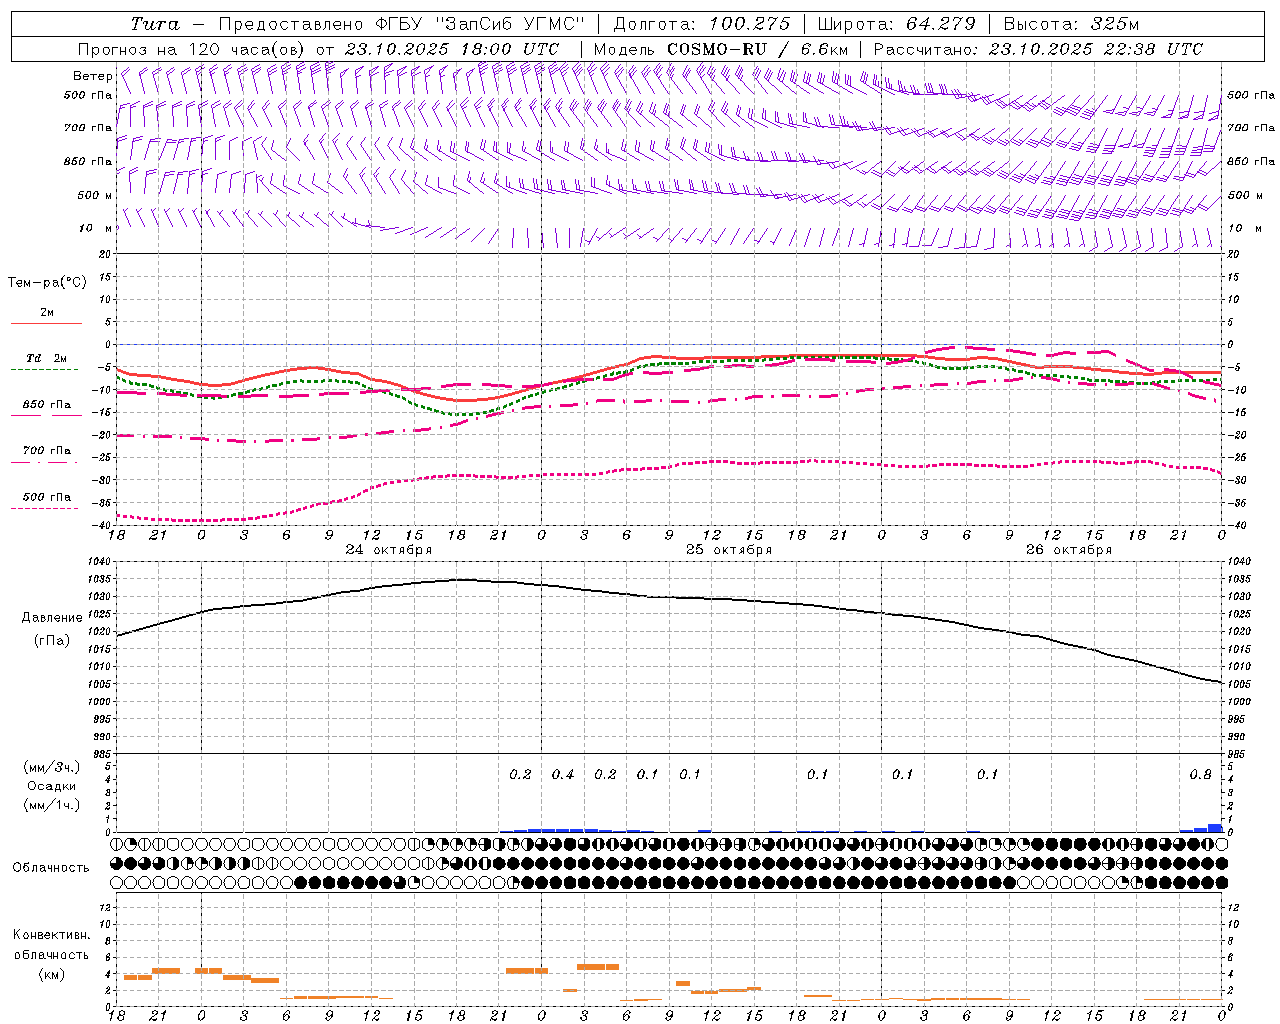Click the Td 2м dew point legend entry
The image size is (1280, 1024).
point(47,358)
